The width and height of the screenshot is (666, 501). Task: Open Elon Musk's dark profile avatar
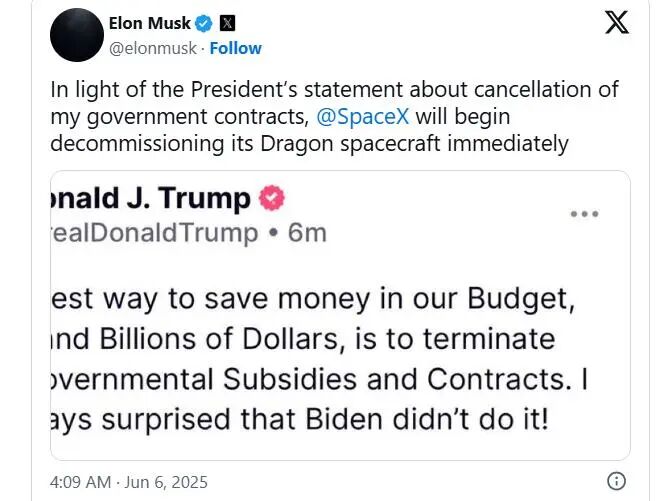coord(77,35)
